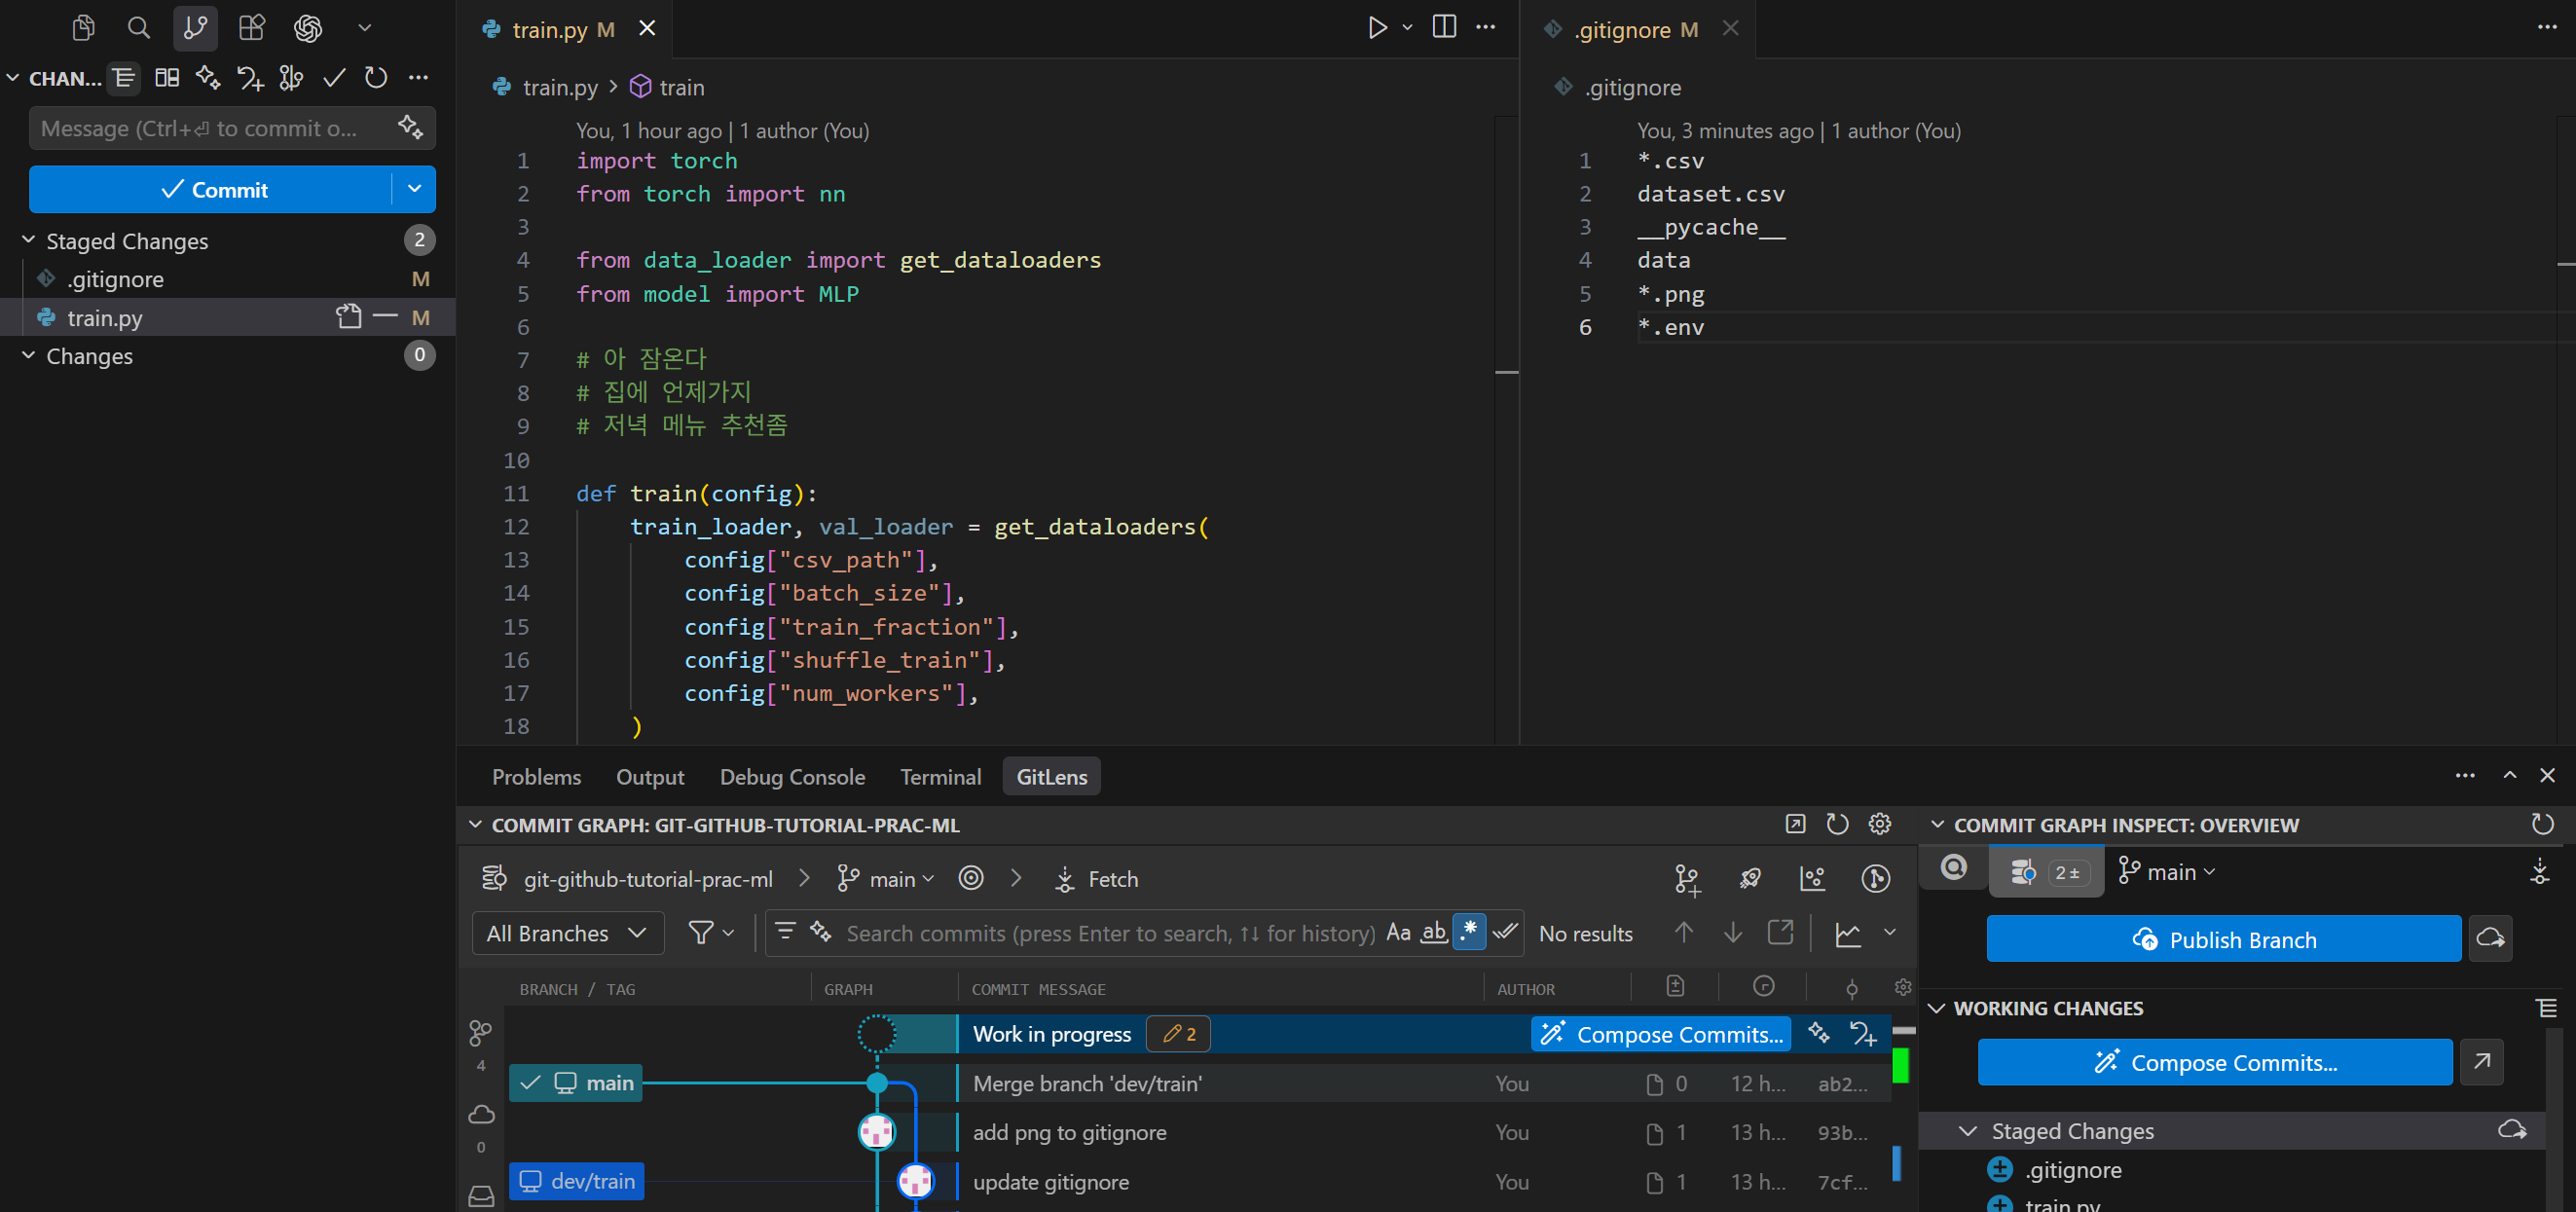This screenshot has height=1212, width=2576.
Task: Click the Run Python File play icon
Action: point(1377,28)
